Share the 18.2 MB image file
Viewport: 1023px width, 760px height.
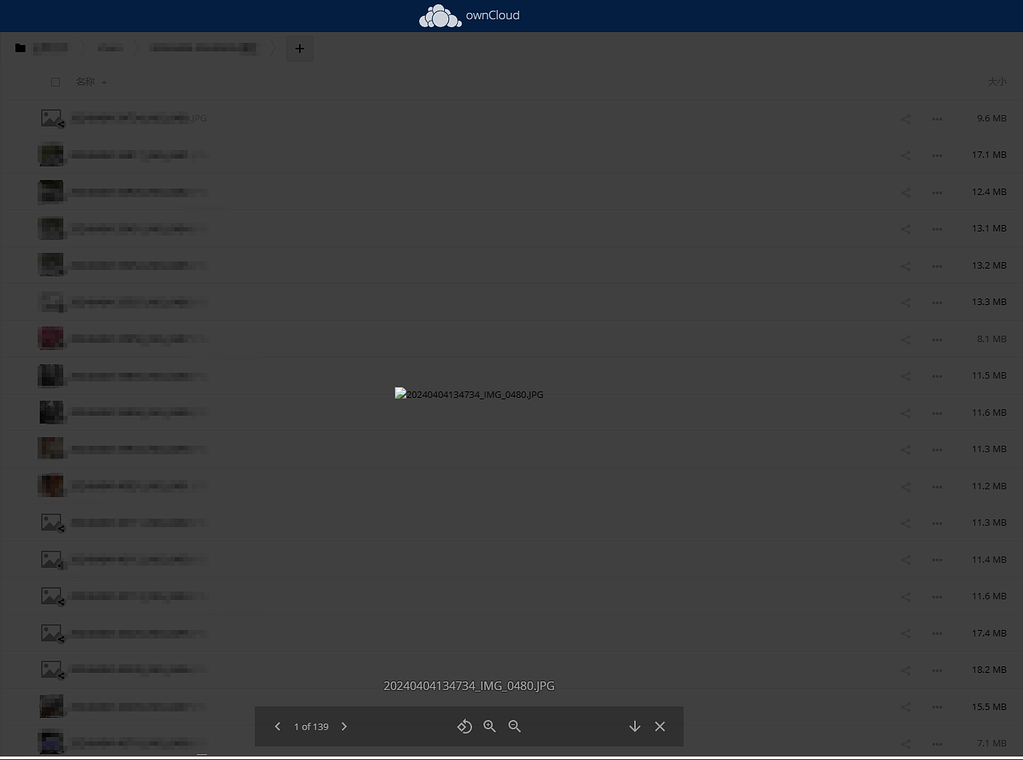click(x=905, y=669)
